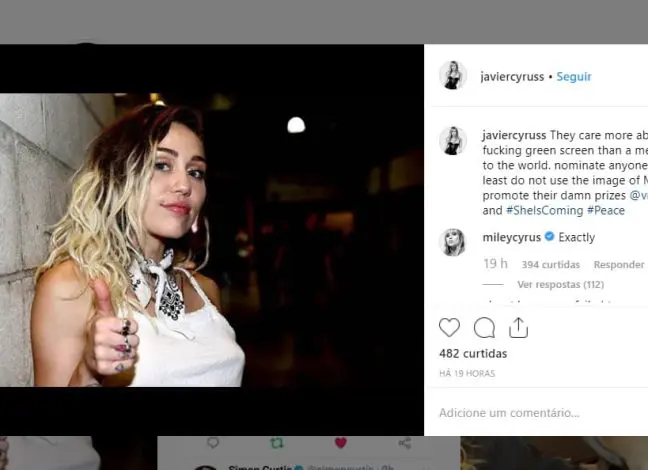Viewport: 648px width, 470px height.
Task: Click the post photo of thumbs-up woman
Action: (211, 240)
